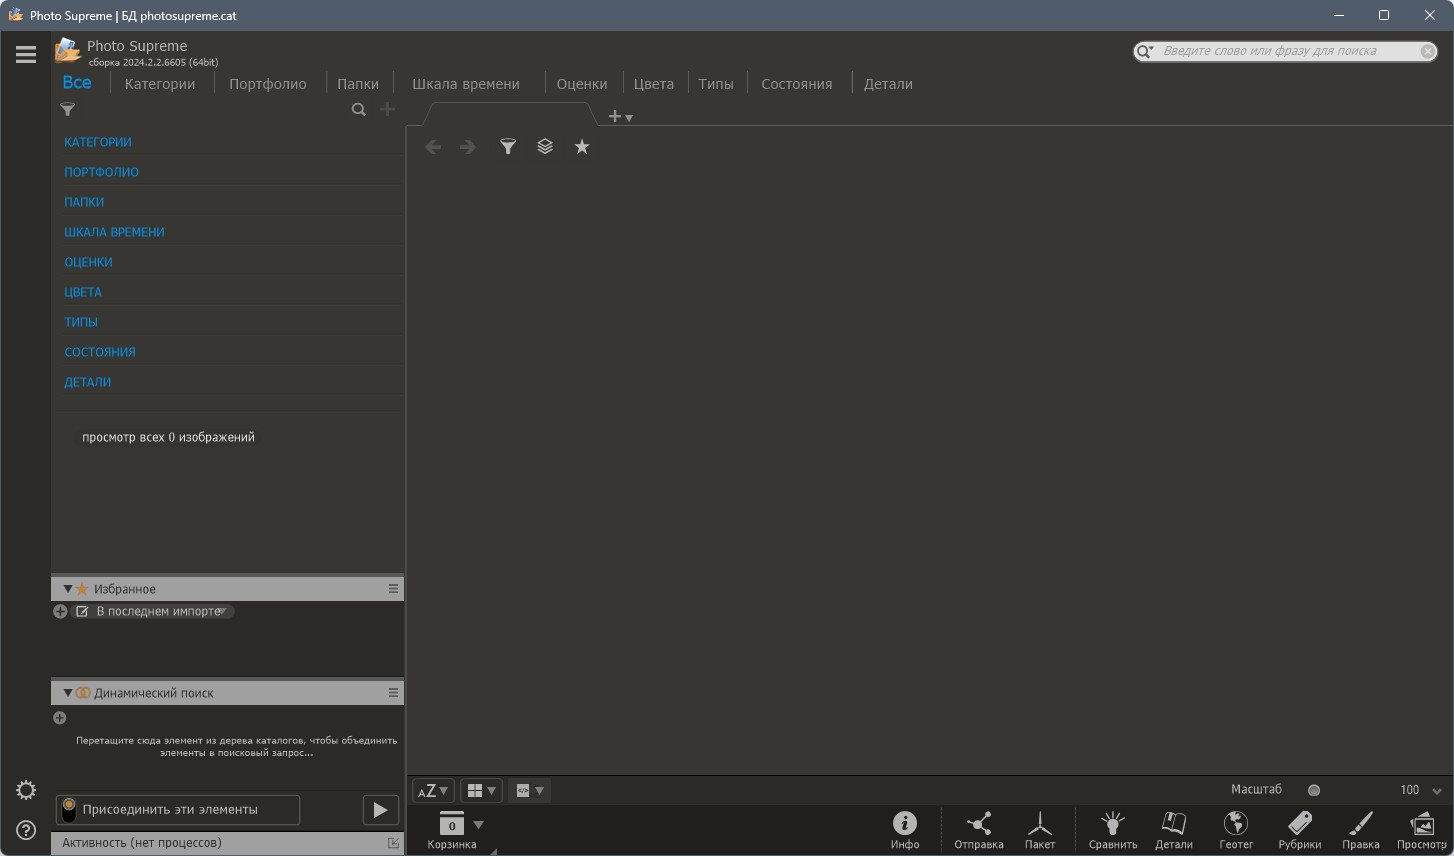Viewport: 1454px width, 856px height.
Task: Open the ШКАЛА ВРЕМЕНИ catalog link
Action: tap(115, 232)
